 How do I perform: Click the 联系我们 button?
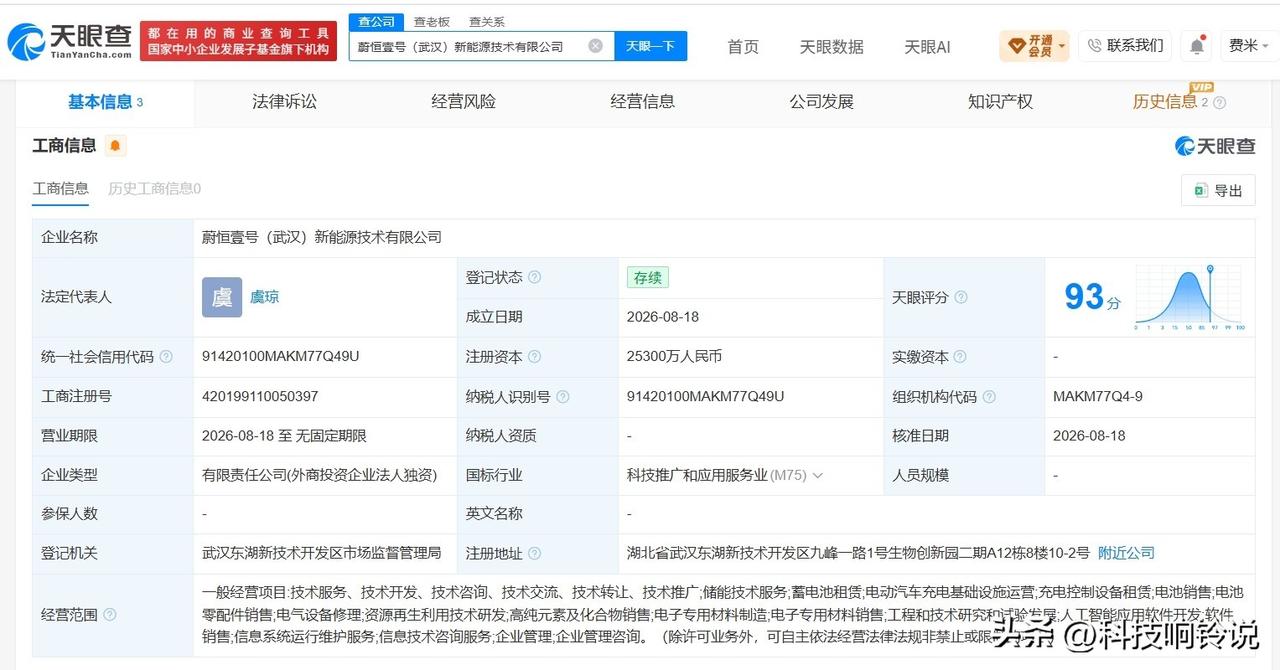(x=1125, y=46)
